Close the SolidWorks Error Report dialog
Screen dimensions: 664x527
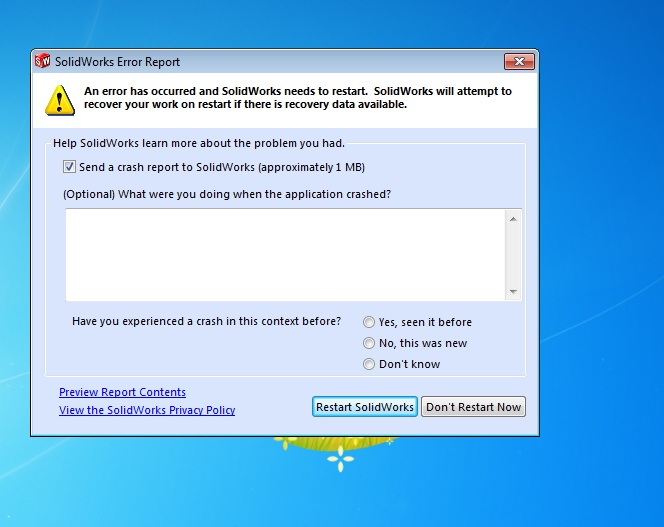pos(519,62)
